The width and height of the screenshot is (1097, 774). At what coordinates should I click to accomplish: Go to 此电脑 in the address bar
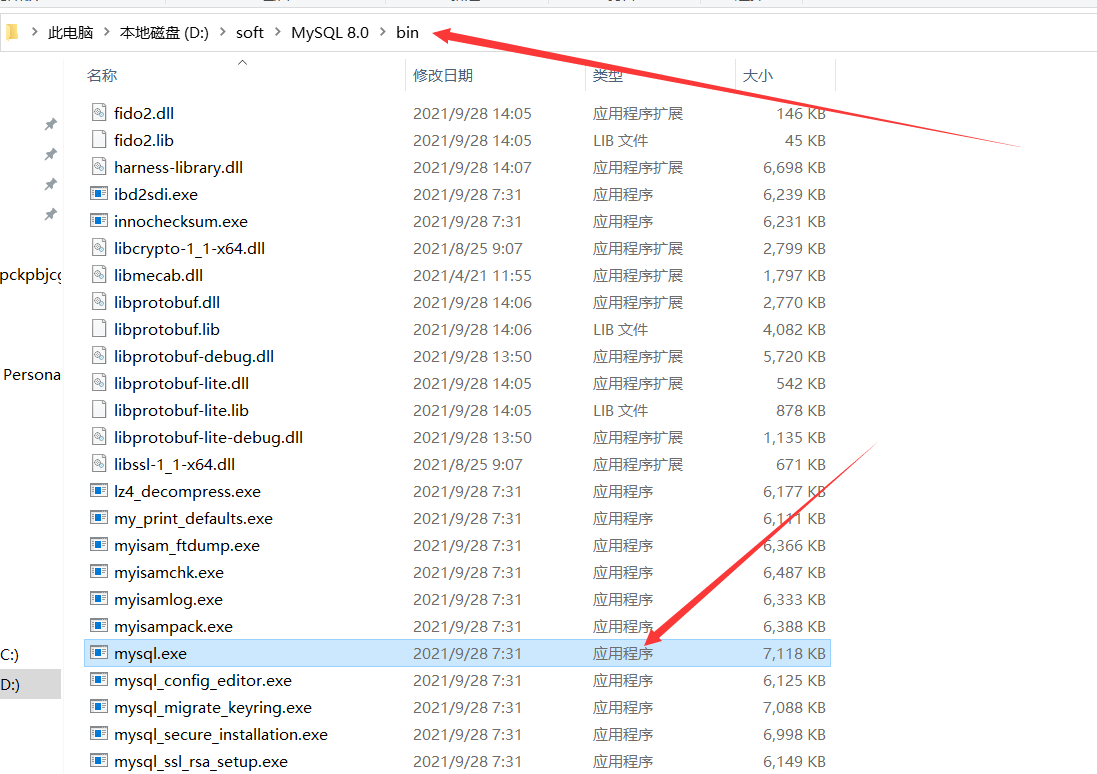[71, 32]
